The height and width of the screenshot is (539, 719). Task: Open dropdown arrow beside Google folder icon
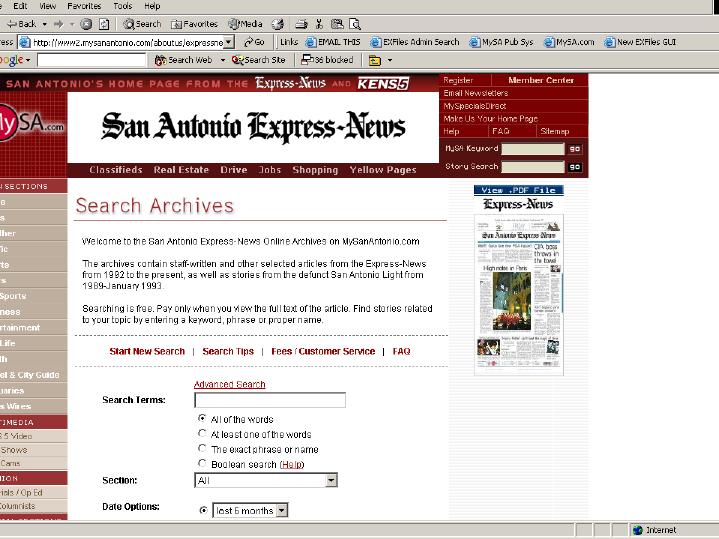coord(390,60)
